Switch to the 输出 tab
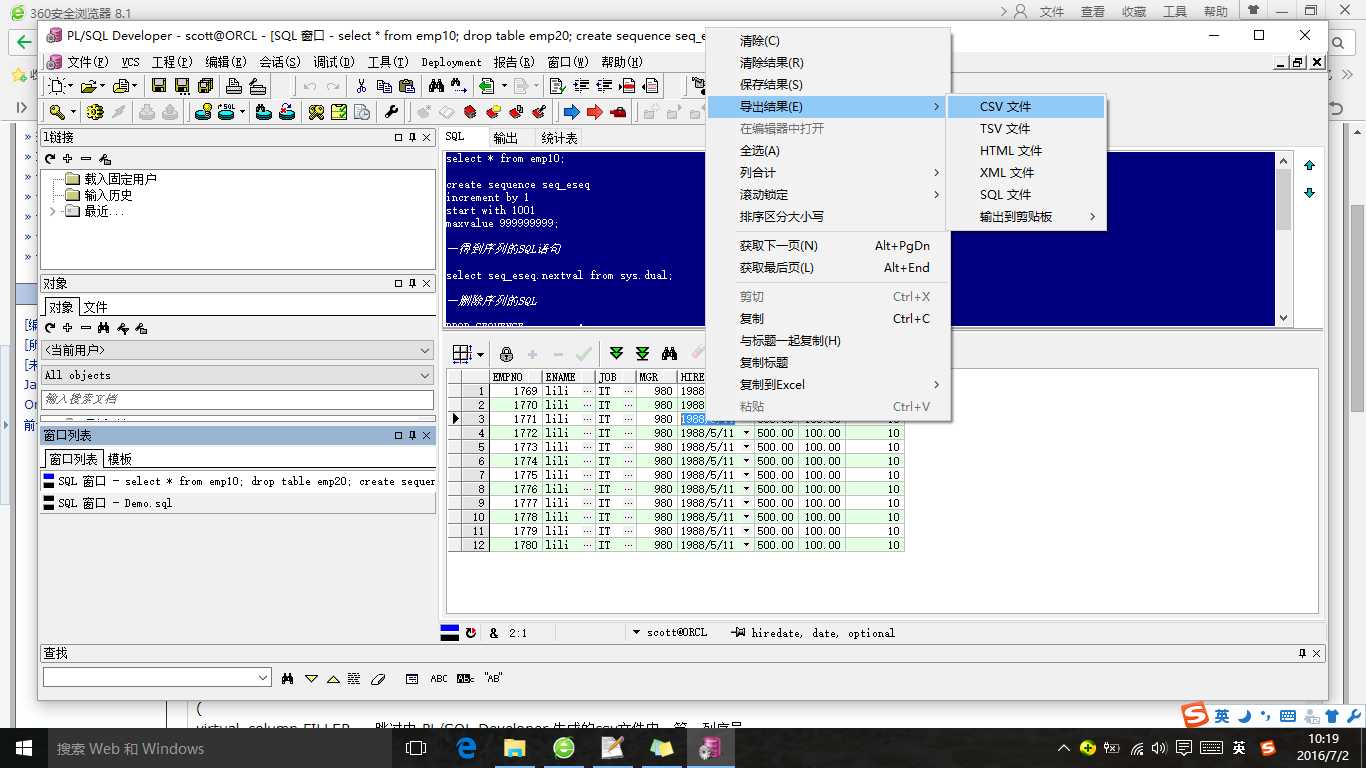 pyautogui.click(x=506, y=138)
